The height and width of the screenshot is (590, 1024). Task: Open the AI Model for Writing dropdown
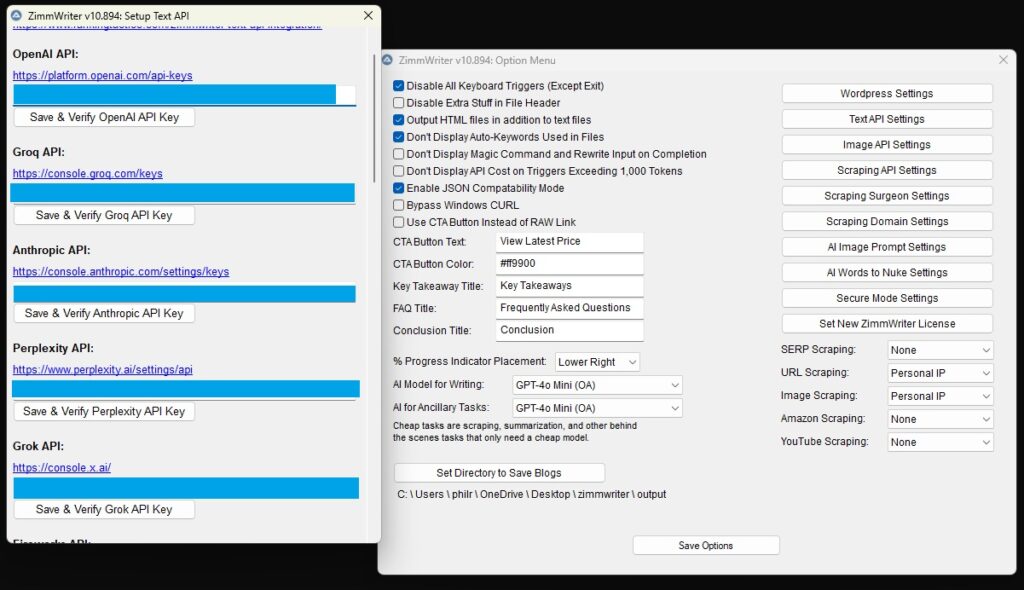coord(597,385)
